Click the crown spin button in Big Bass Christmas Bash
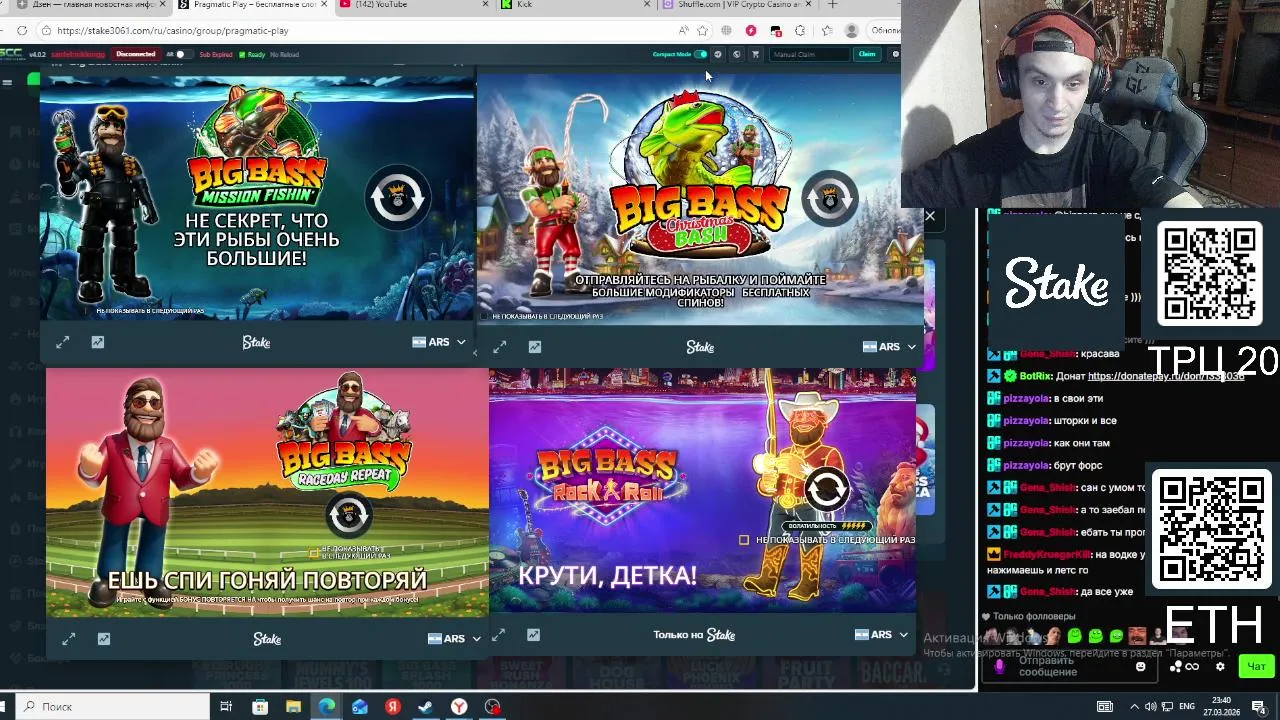Screen dimensions: 1280x720 coord(828,198)
